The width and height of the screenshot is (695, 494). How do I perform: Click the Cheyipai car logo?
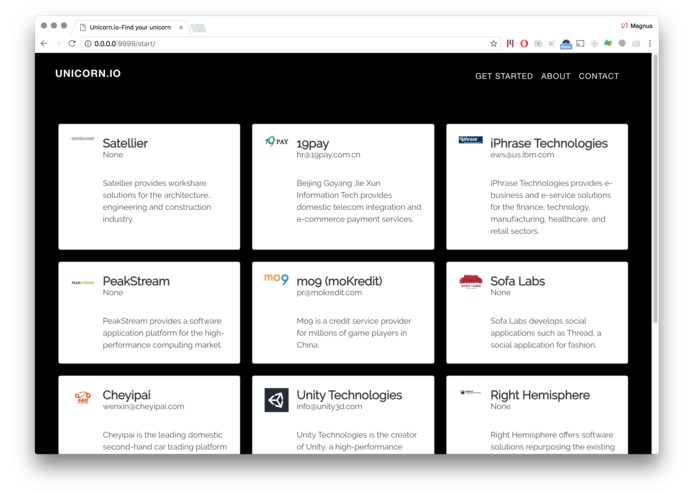(x=82, y=397)
